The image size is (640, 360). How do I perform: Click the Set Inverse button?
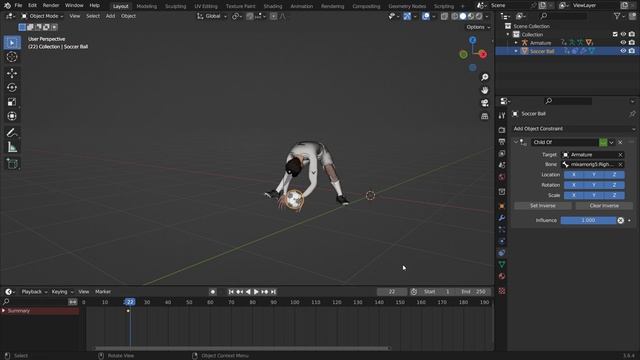543,206
